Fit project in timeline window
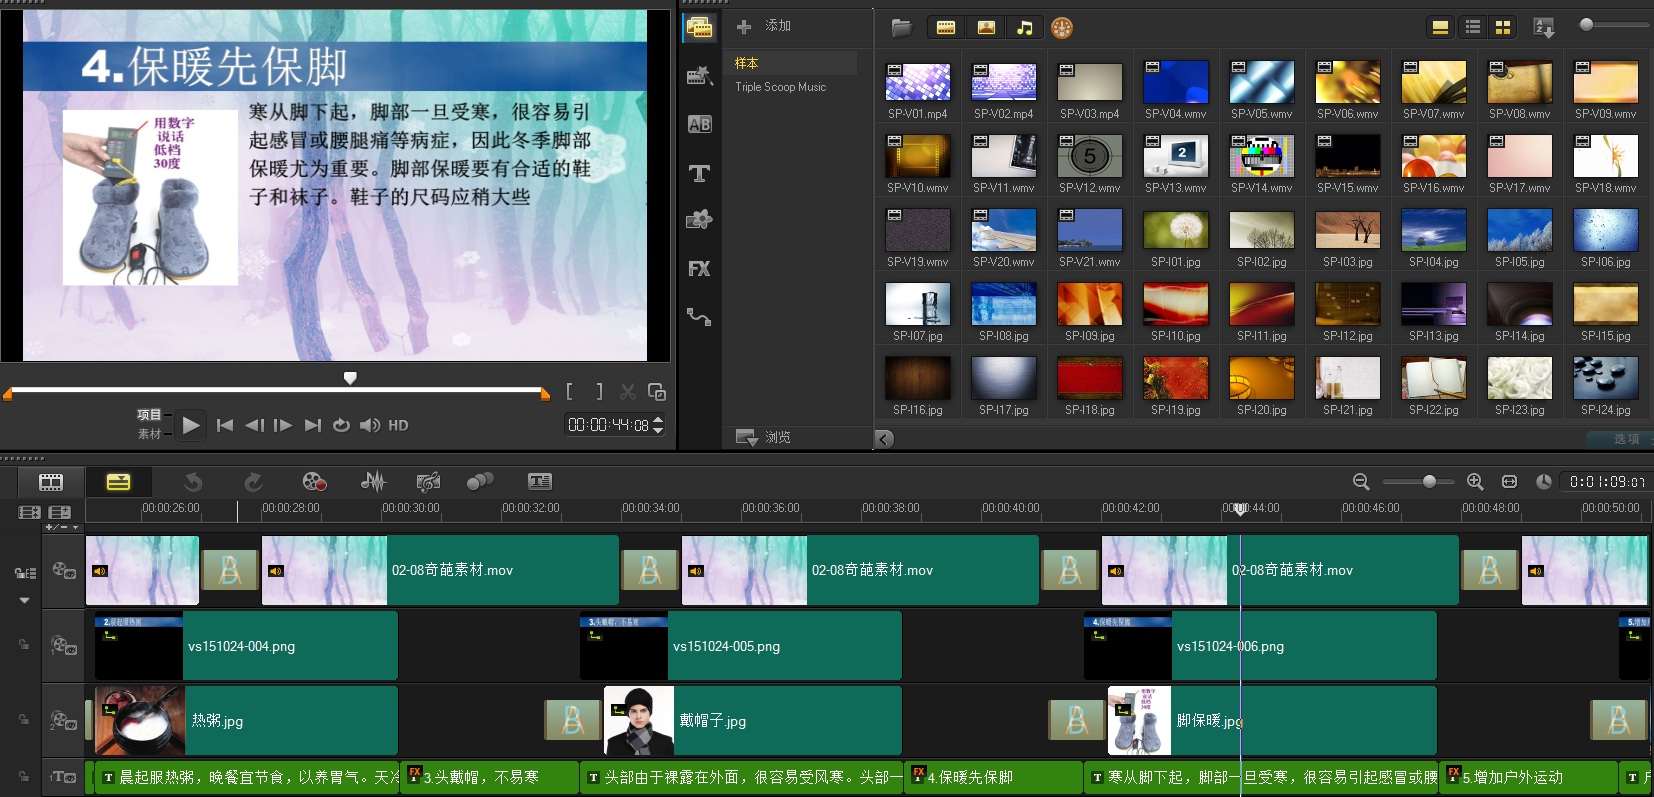 tap(1509, 482)
